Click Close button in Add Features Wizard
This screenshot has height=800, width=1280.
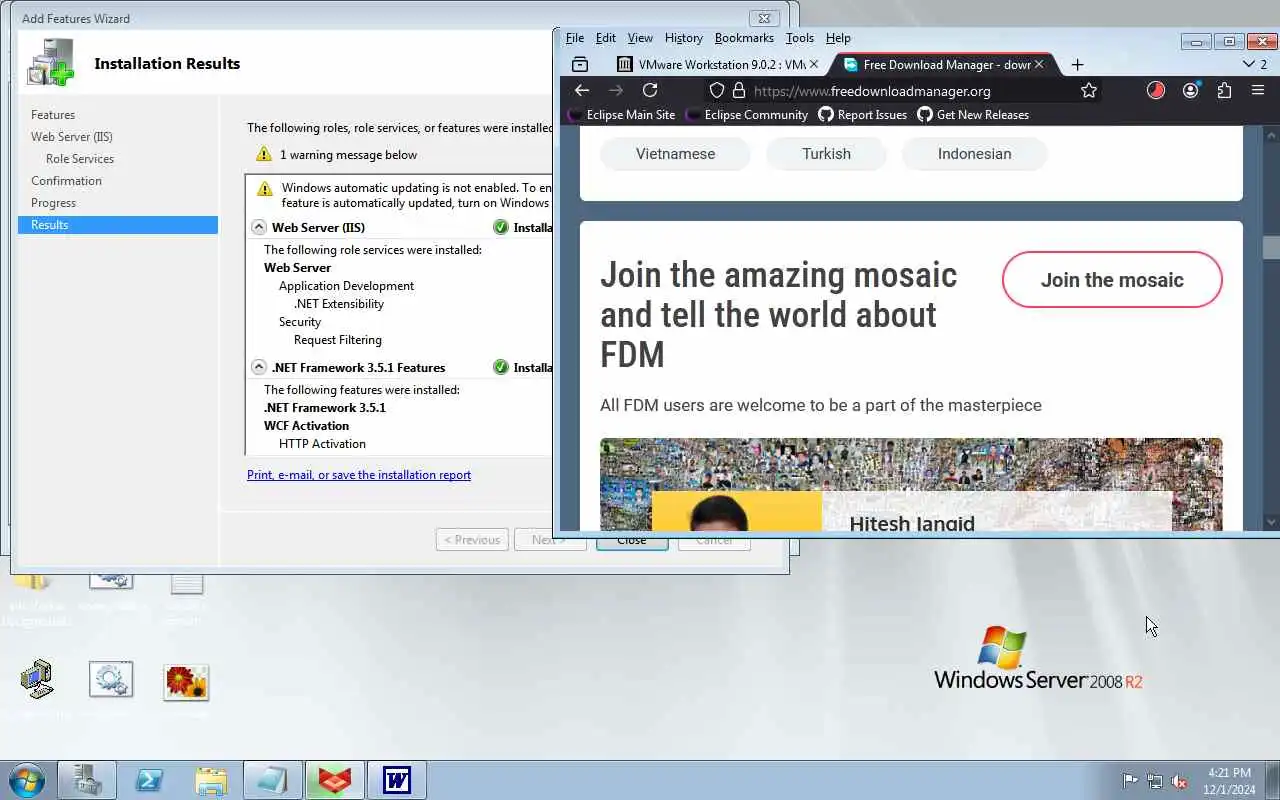coord(632,540)
